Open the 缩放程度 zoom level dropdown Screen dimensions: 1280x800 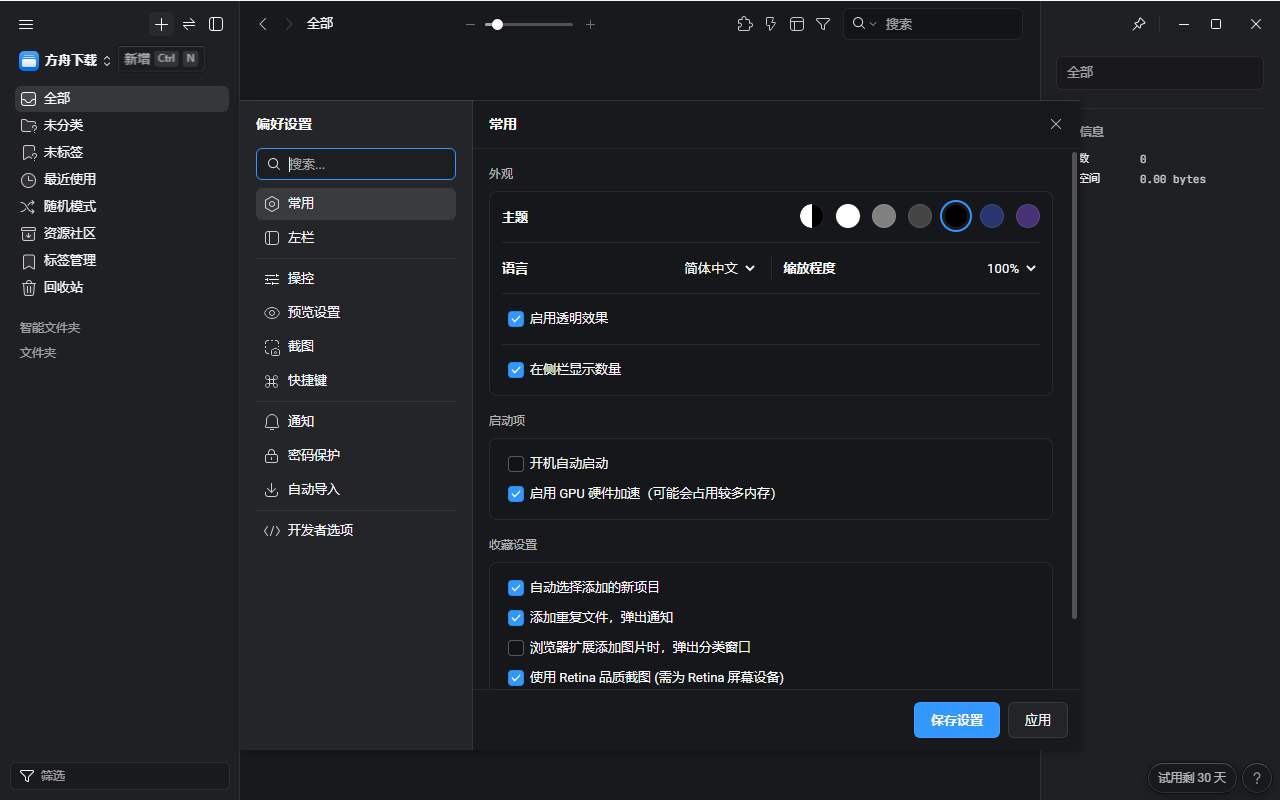(1010, 268)
